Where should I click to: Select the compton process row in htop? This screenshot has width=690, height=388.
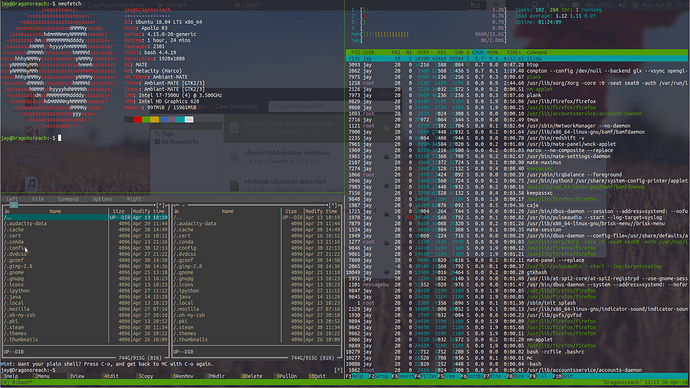point(517,71)
